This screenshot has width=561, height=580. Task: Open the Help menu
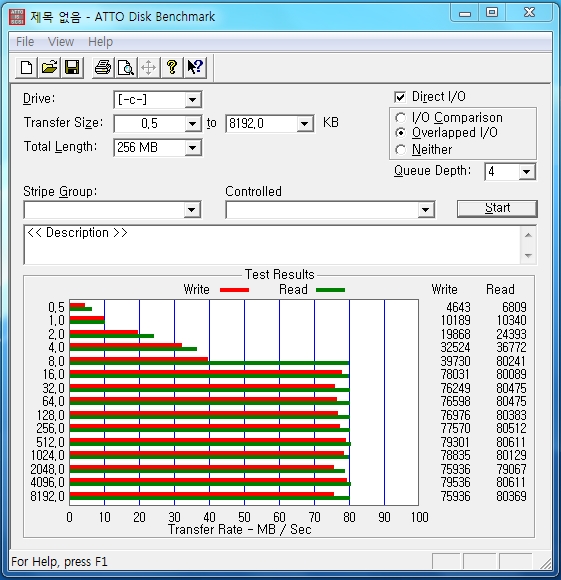pyautogui.click(x=101, y=42)
